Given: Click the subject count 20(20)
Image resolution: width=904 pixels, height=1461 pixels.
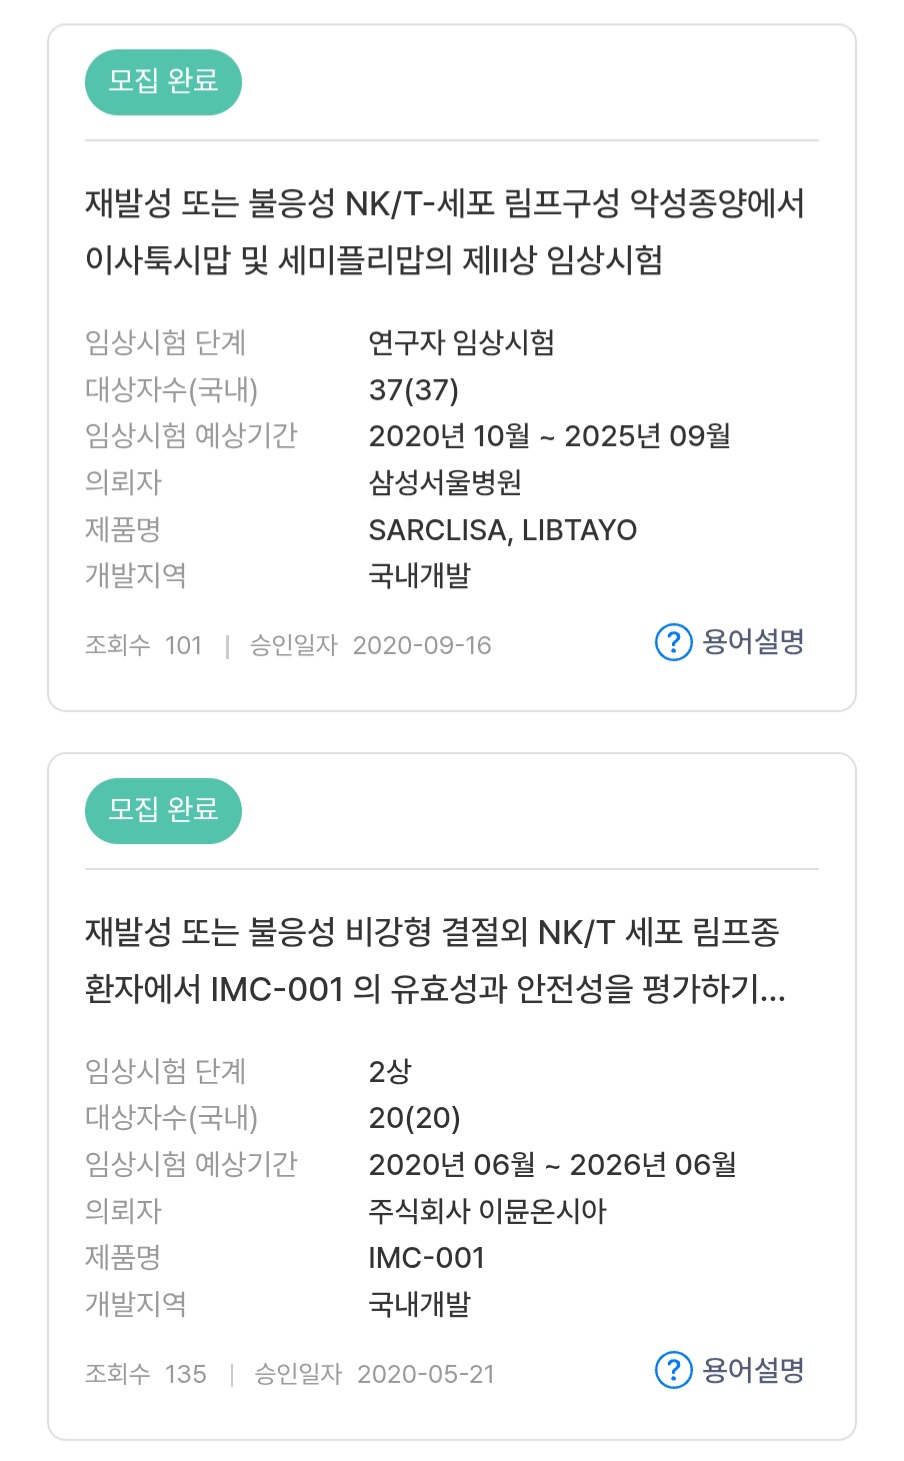Looking at the screenshot, I should 414,1118.
